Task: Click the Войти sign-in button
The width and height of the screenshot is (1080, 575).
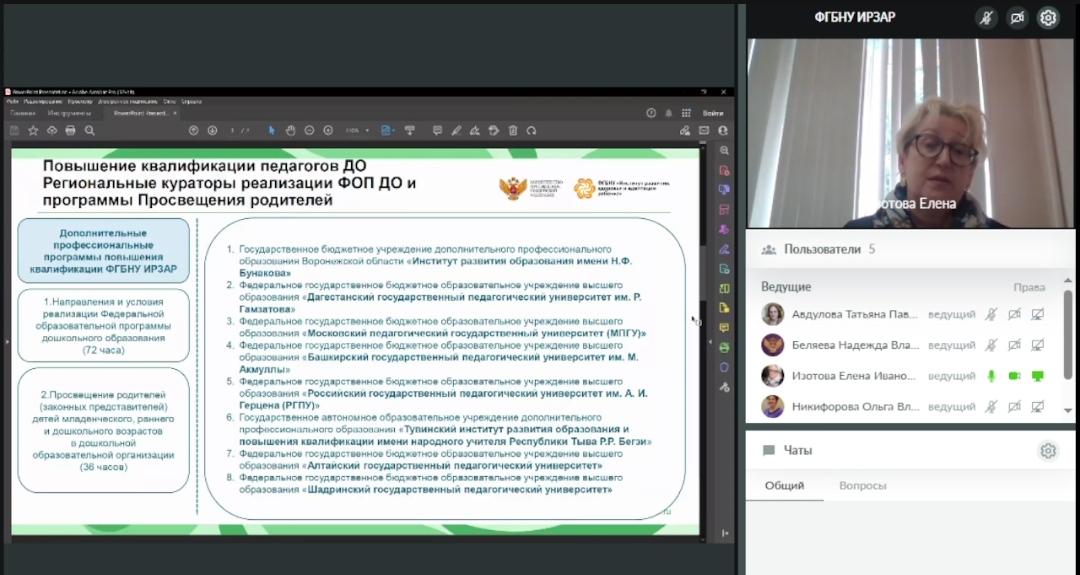Action: (x=712, y=113)
